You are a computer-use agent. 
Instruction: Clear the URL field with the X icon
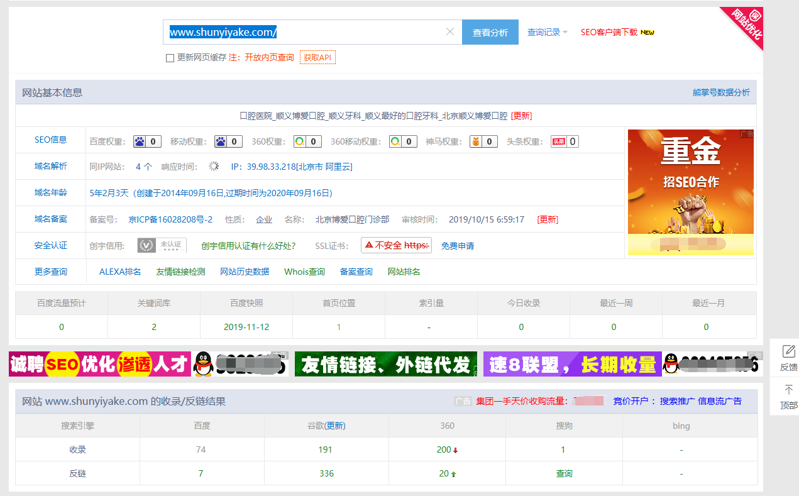(450, 32)
